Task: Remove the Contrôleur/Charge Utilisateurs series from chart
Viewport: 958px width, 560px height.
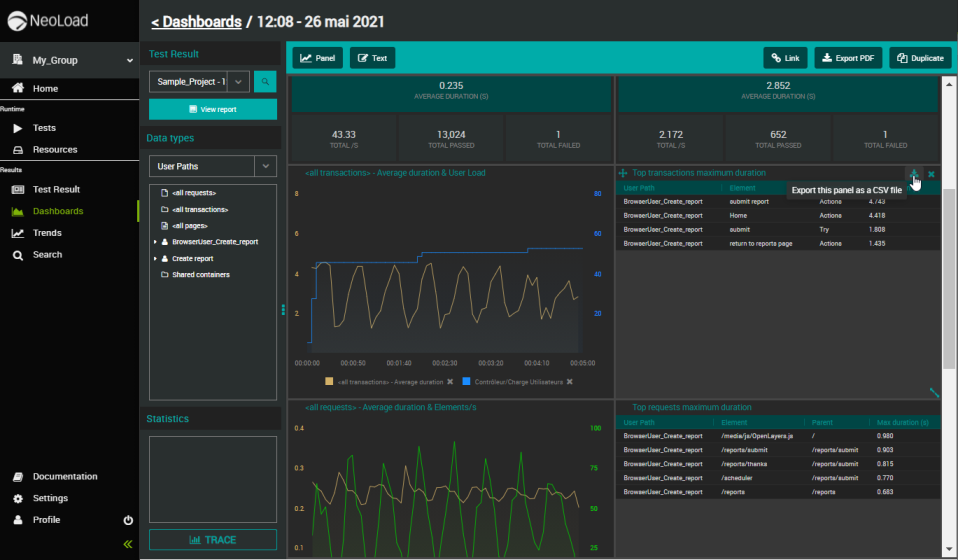Action: pos(570,382)
